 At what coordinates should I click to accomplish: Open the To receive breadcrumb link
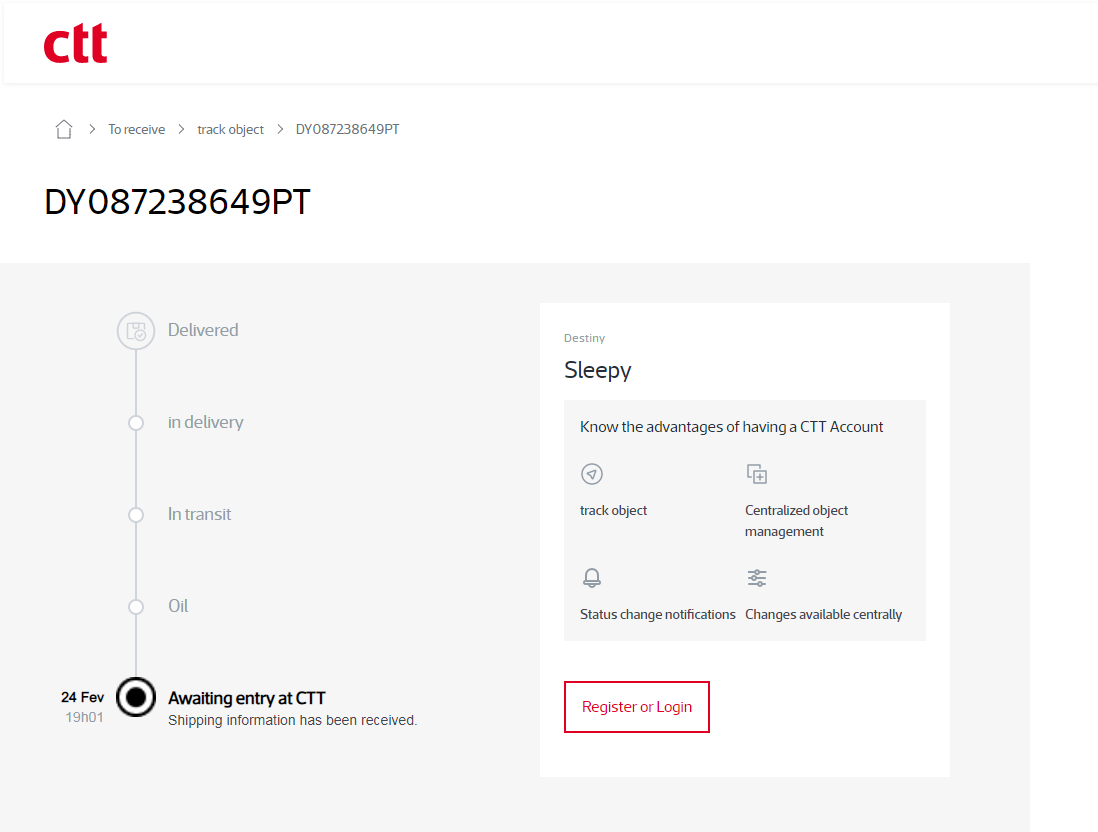[137, 130]
